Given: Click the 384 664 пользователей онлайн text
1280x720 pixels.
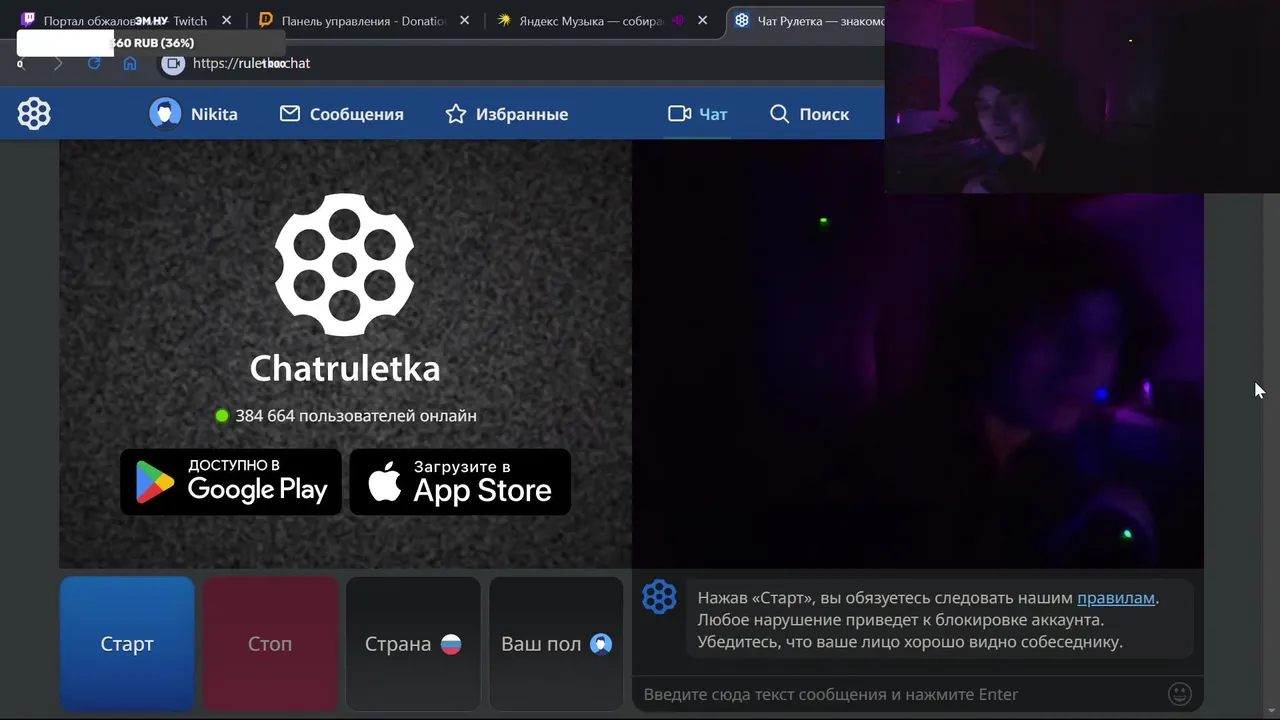Looking at the screenshot, I should [355, 415].
